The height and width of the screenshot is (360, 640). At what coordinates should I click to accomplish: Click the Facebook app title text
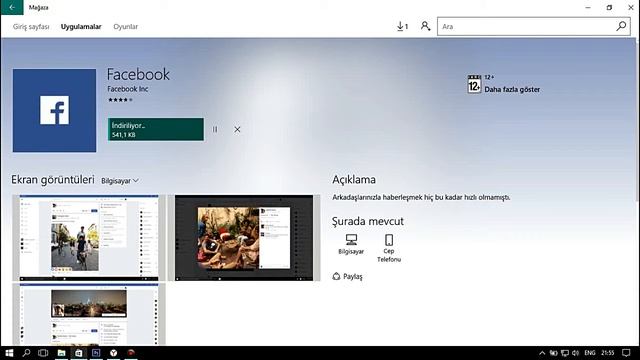pos(138,74)
